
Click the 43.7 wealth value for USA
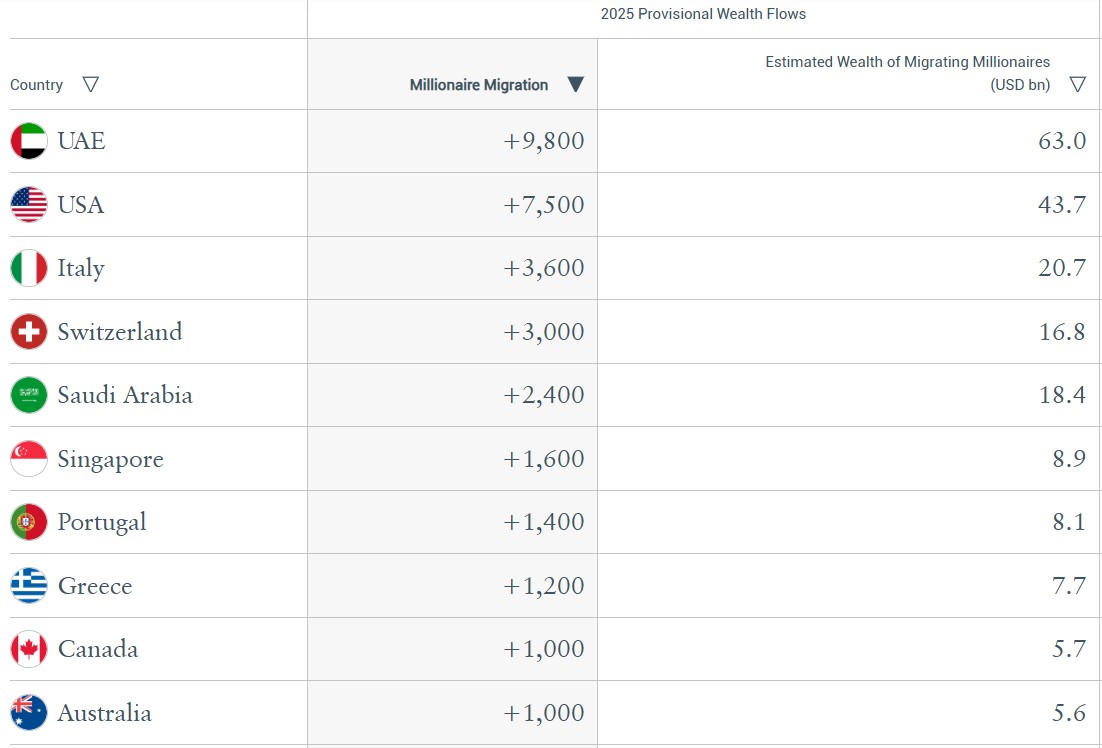pos(1061,205)
